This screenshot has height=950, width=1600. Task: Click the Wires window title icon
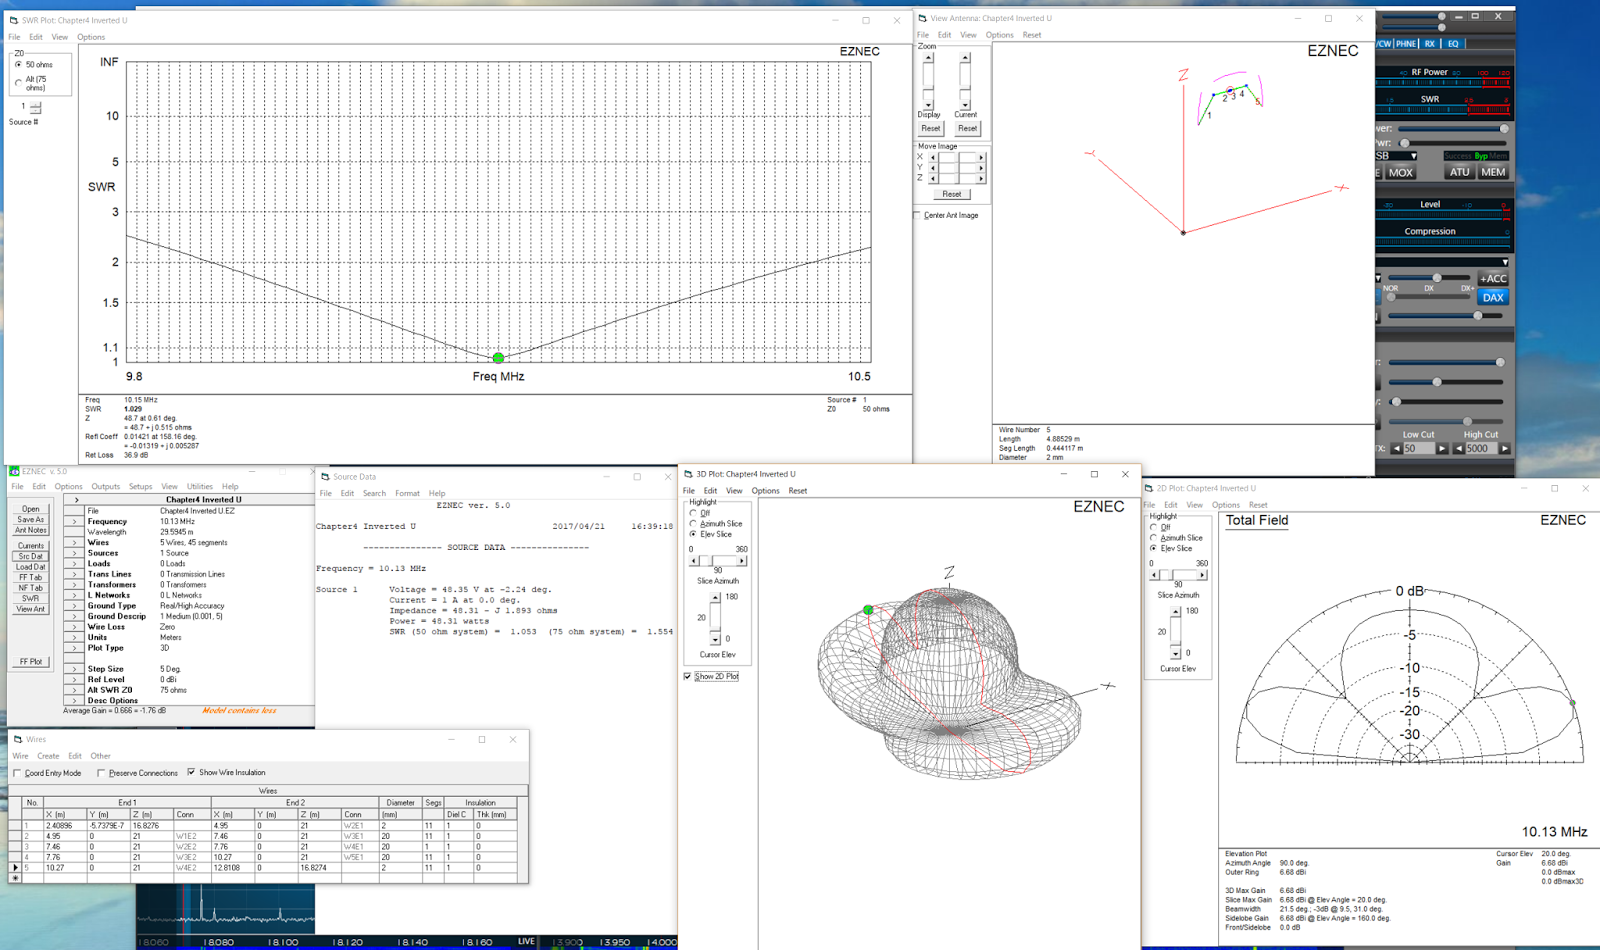coord(18,739)
